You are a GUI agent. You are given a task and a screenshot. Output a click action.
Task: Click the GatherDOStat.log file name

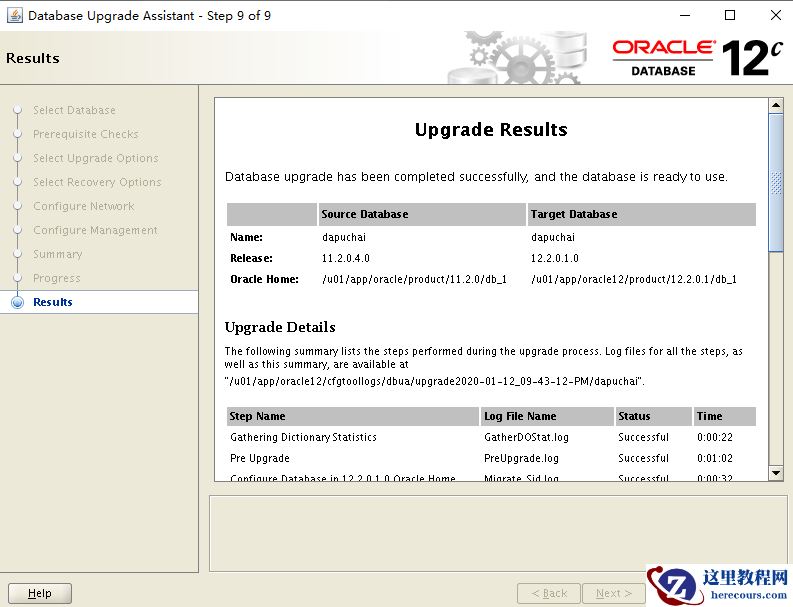coord(526,437)
